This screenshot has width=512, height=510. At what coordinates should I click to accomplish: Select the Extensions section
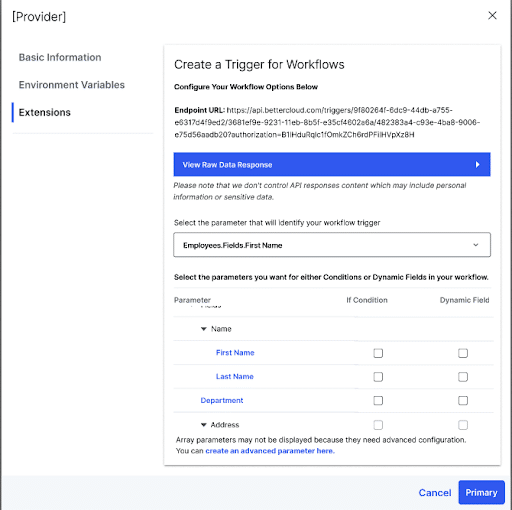pyautogui.click(x=45, y=113)
